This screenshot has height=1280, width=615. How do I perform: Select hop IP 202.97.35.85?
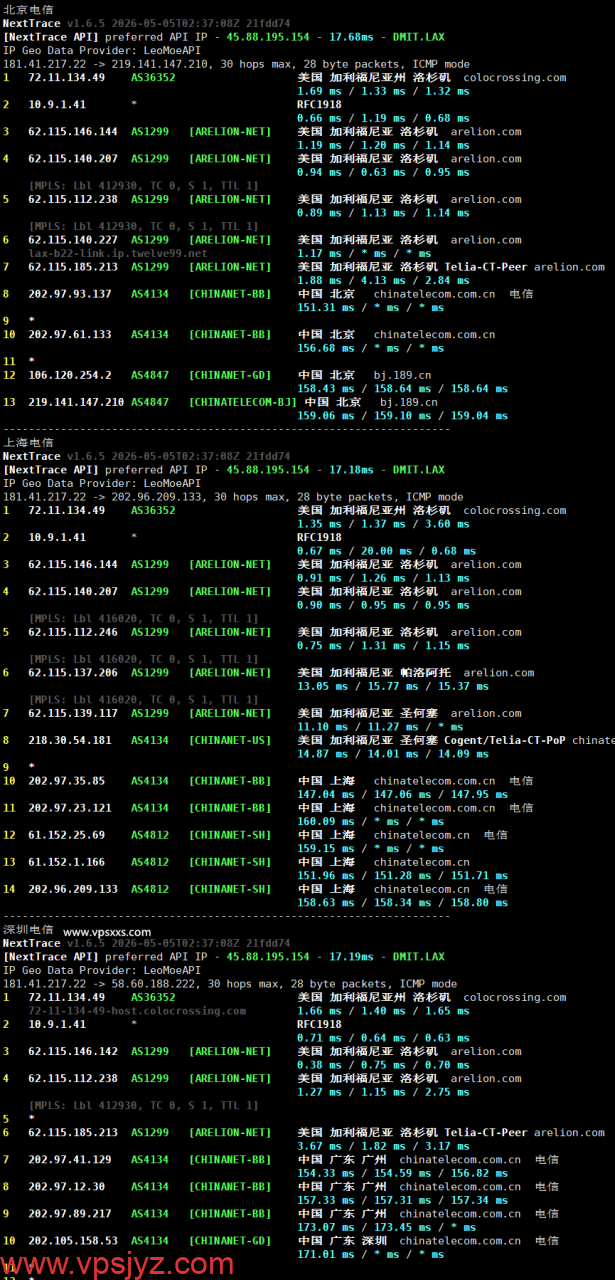[66, 781]
